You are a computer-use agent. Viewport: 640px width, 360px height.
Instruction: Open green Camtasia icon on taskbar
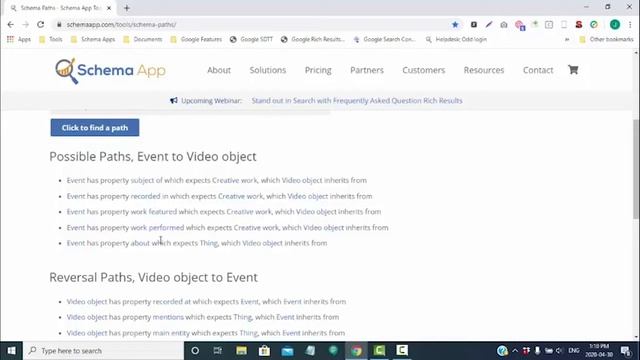point(379,351)
